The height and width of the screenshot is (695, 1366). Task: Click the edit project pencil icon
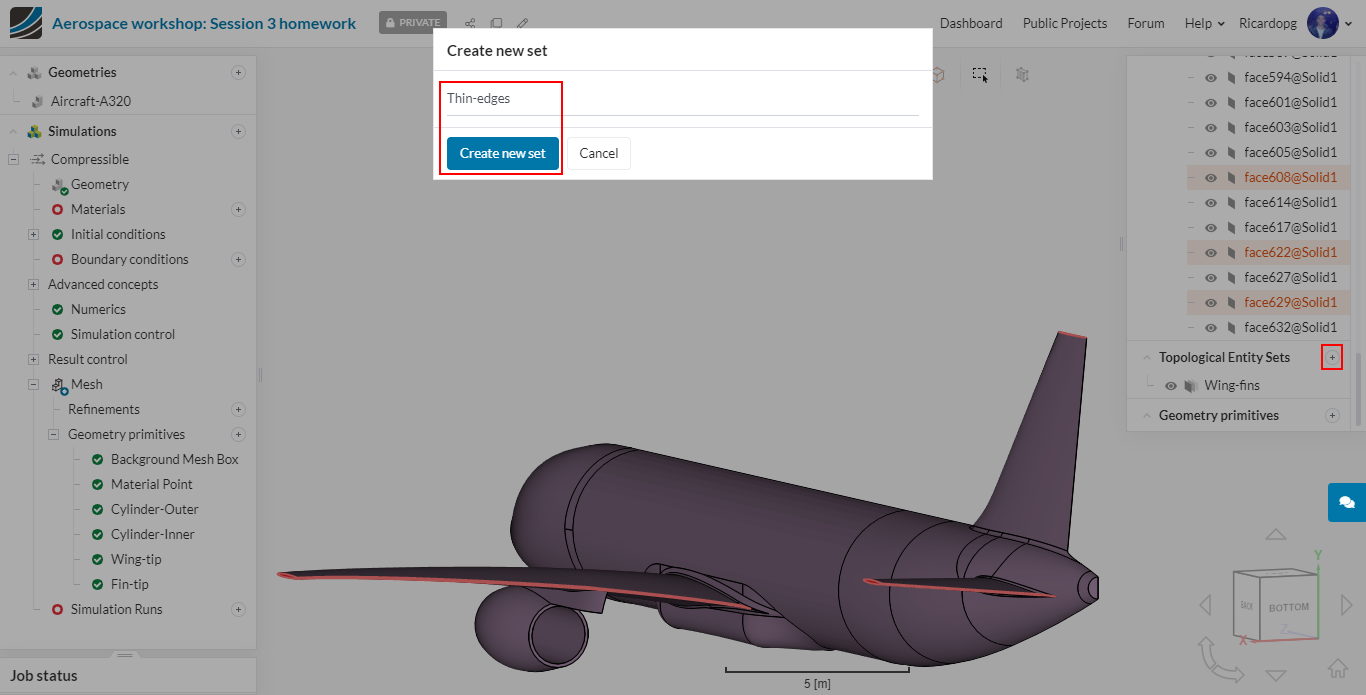point(522,23)
